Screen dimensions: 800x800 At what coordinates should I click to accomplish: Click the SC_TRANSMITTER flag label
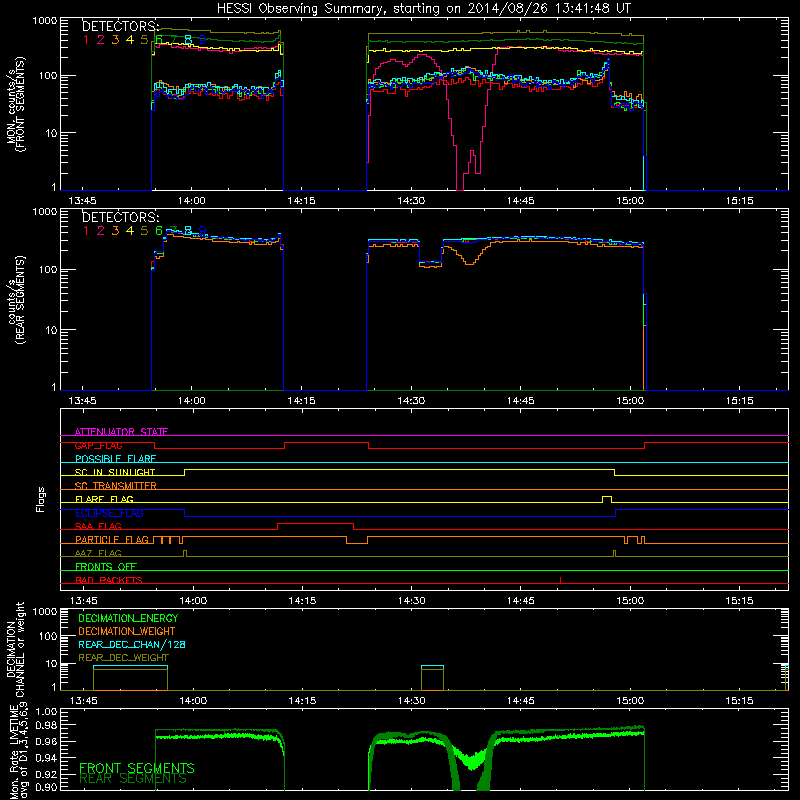click(116, 485)
